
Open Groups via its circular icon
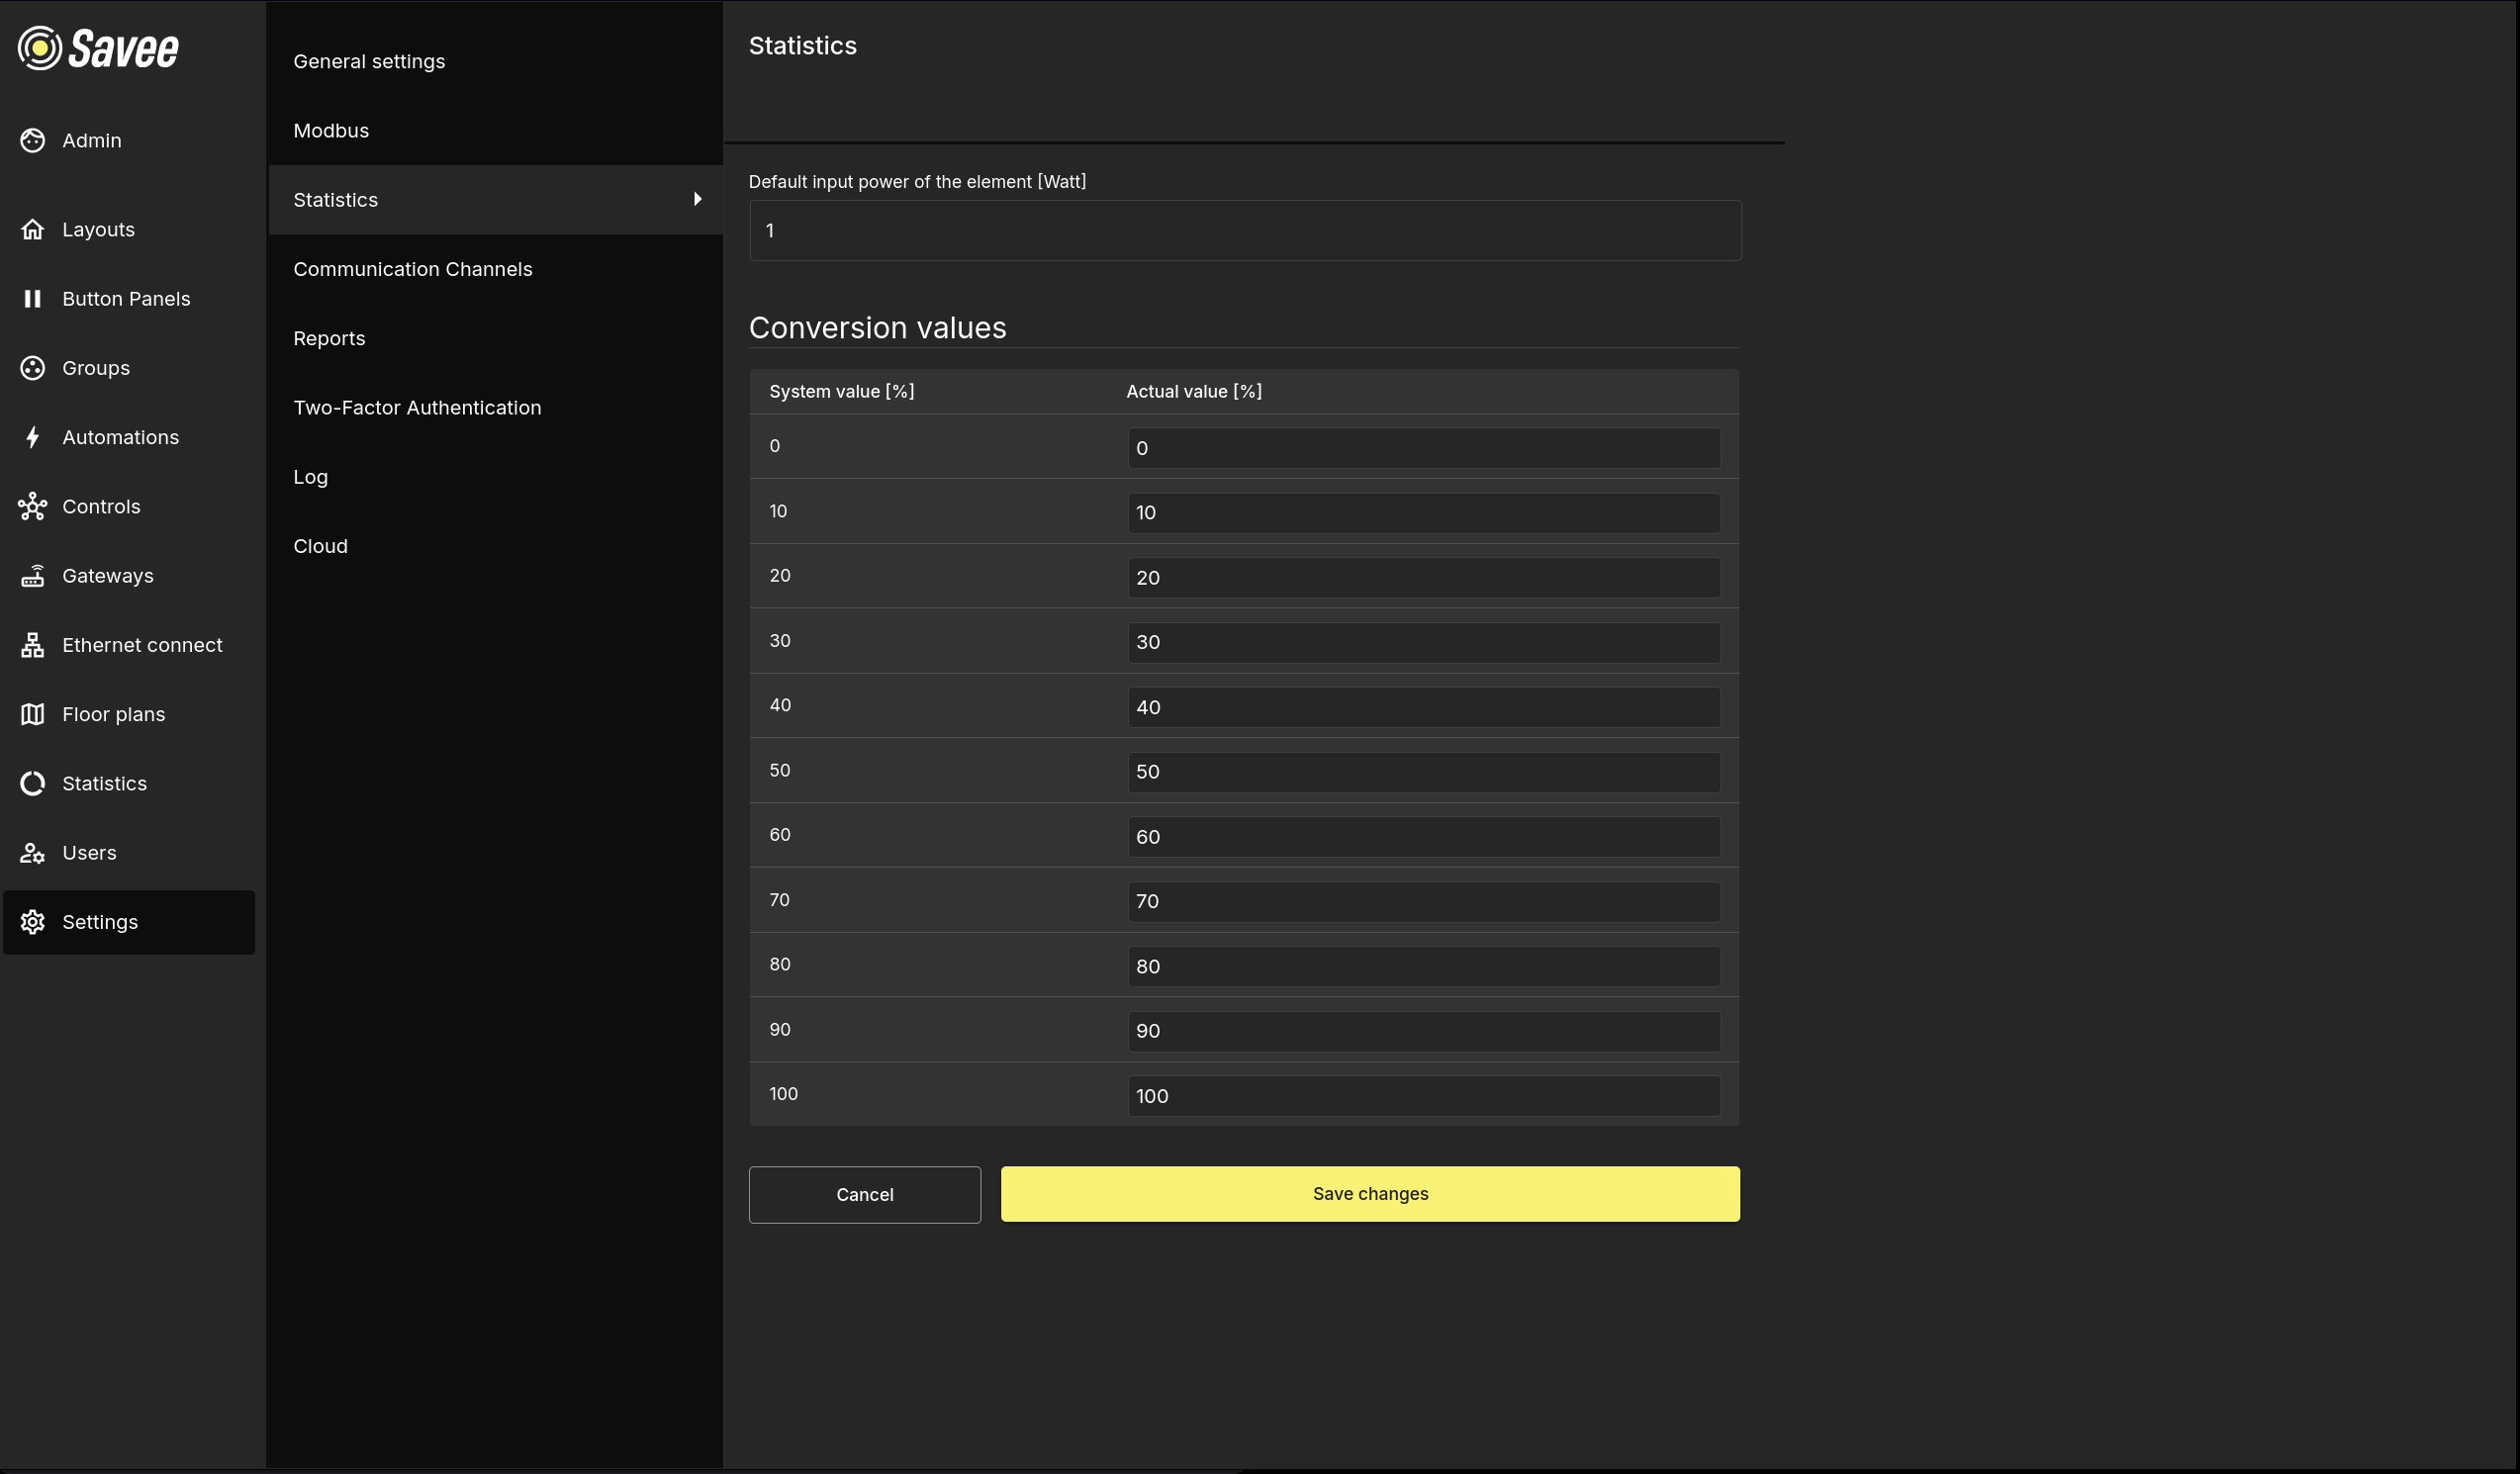click(33, 368)
